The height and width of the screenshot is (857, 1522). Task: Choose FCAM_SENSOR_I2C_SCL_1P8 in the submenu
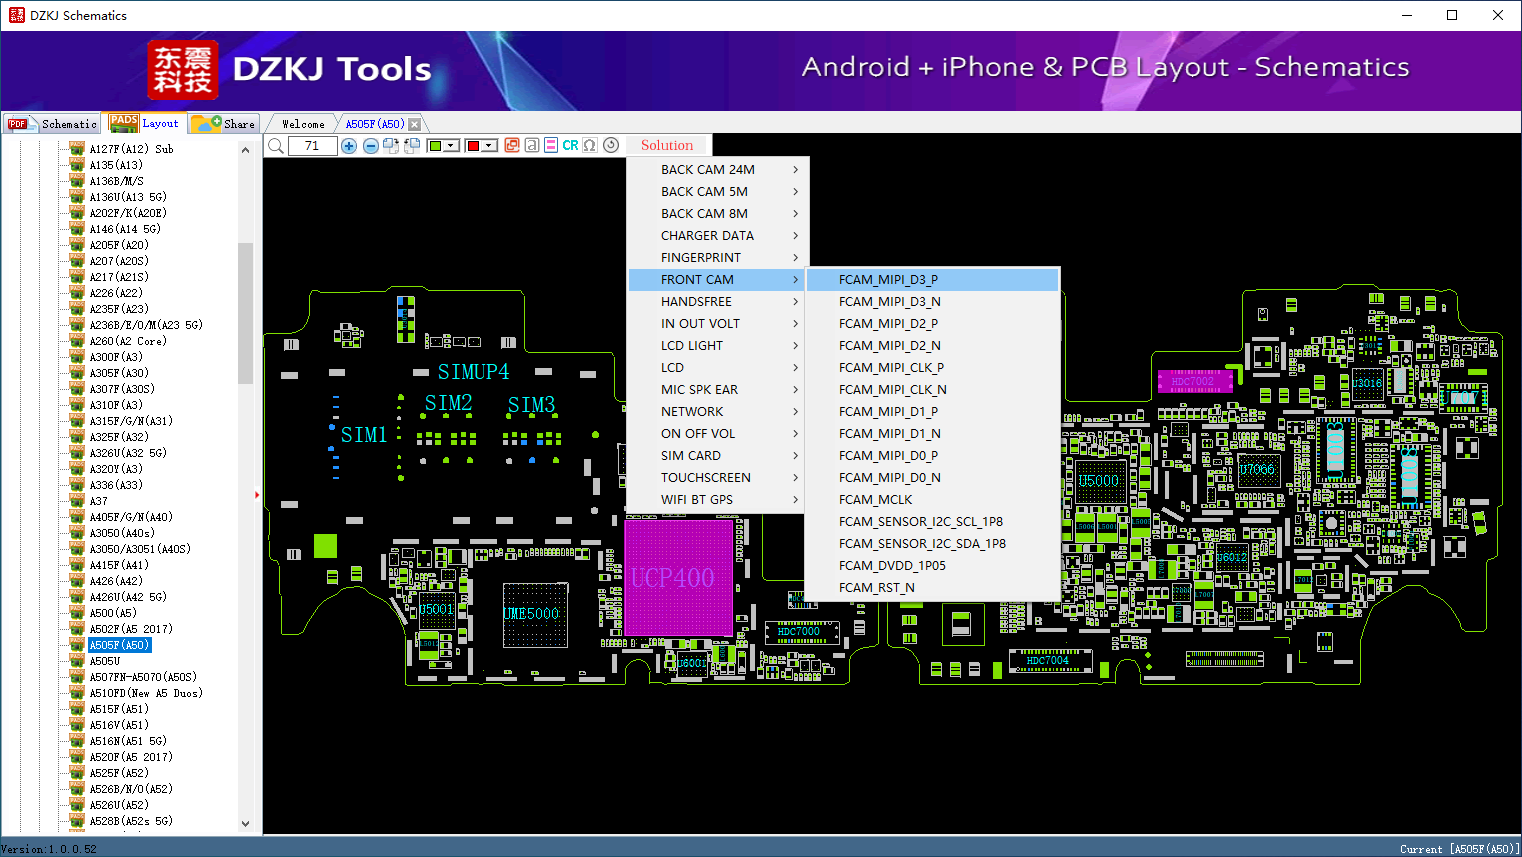click(x=932, y=522)
